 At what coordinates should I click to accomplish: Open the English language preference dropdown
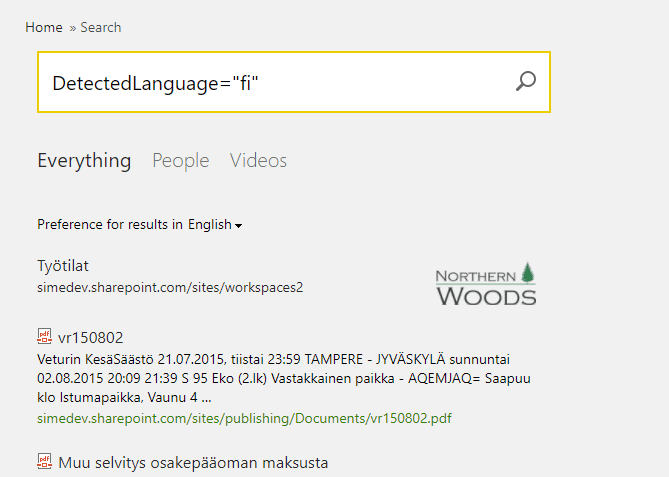click(x=214, y=225)
